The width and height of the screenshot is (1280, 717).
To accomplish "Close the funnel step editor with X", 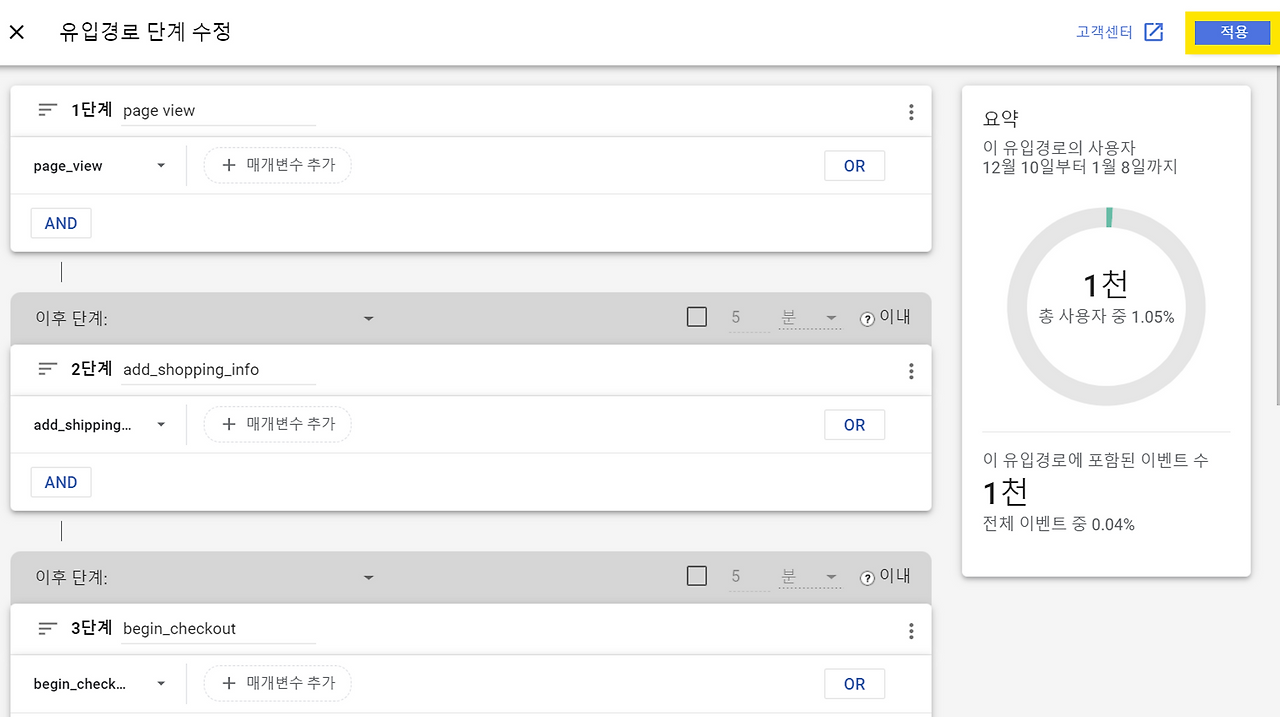I will (x=17, y=32).
